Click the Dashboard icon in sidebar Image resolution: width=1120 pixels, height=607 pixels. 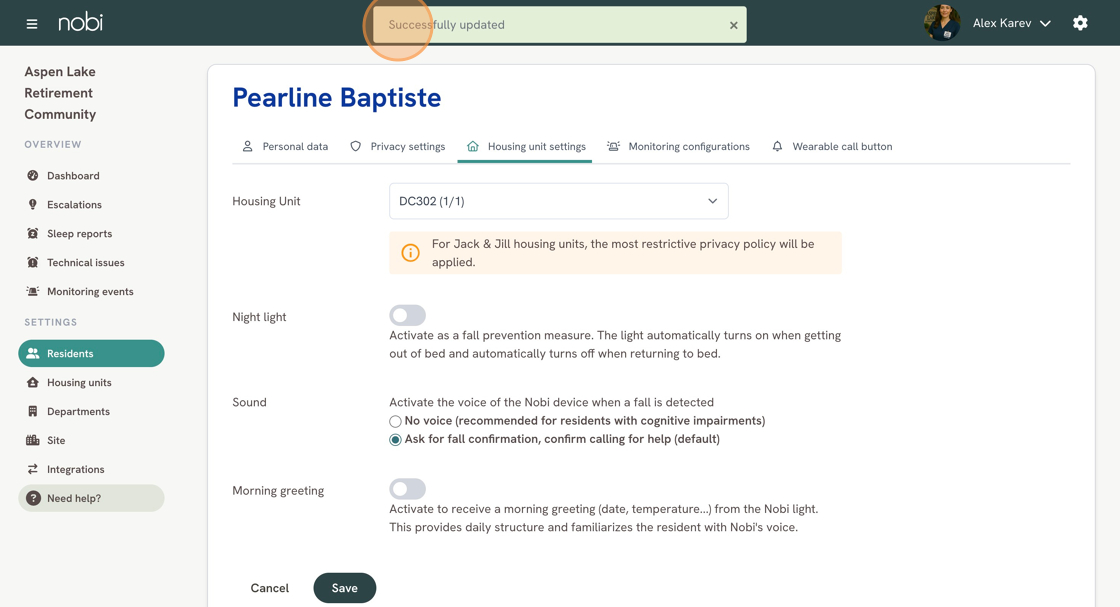point(32,176)
